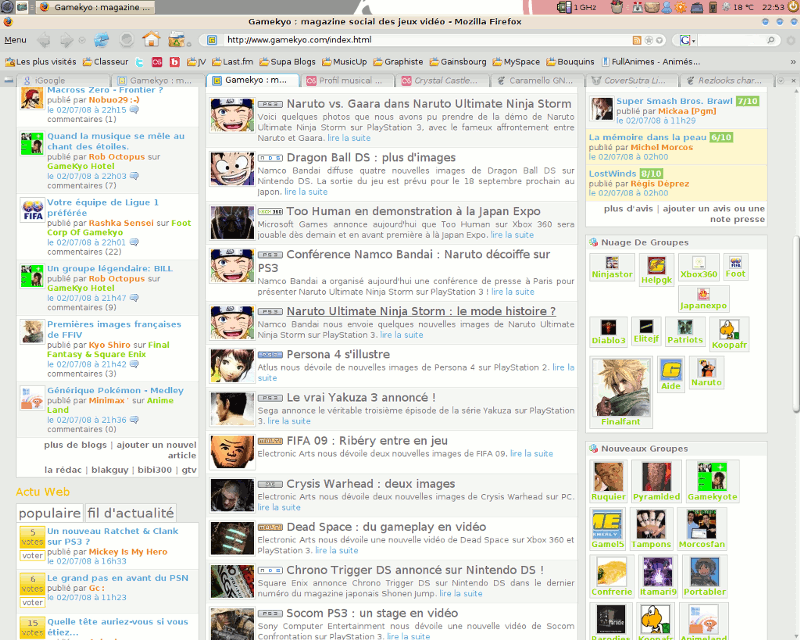
Task: Click the show desktop icon in the top panel
Action: [22, 7]
